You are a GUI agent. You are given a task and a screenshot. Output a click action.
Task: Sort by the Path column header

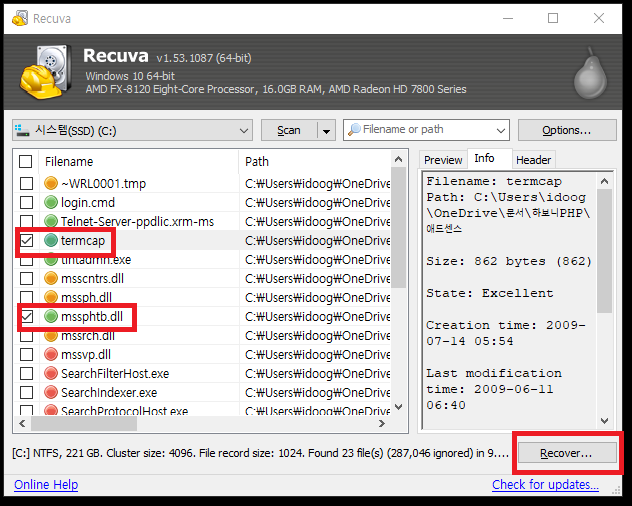tap(315, 162)
